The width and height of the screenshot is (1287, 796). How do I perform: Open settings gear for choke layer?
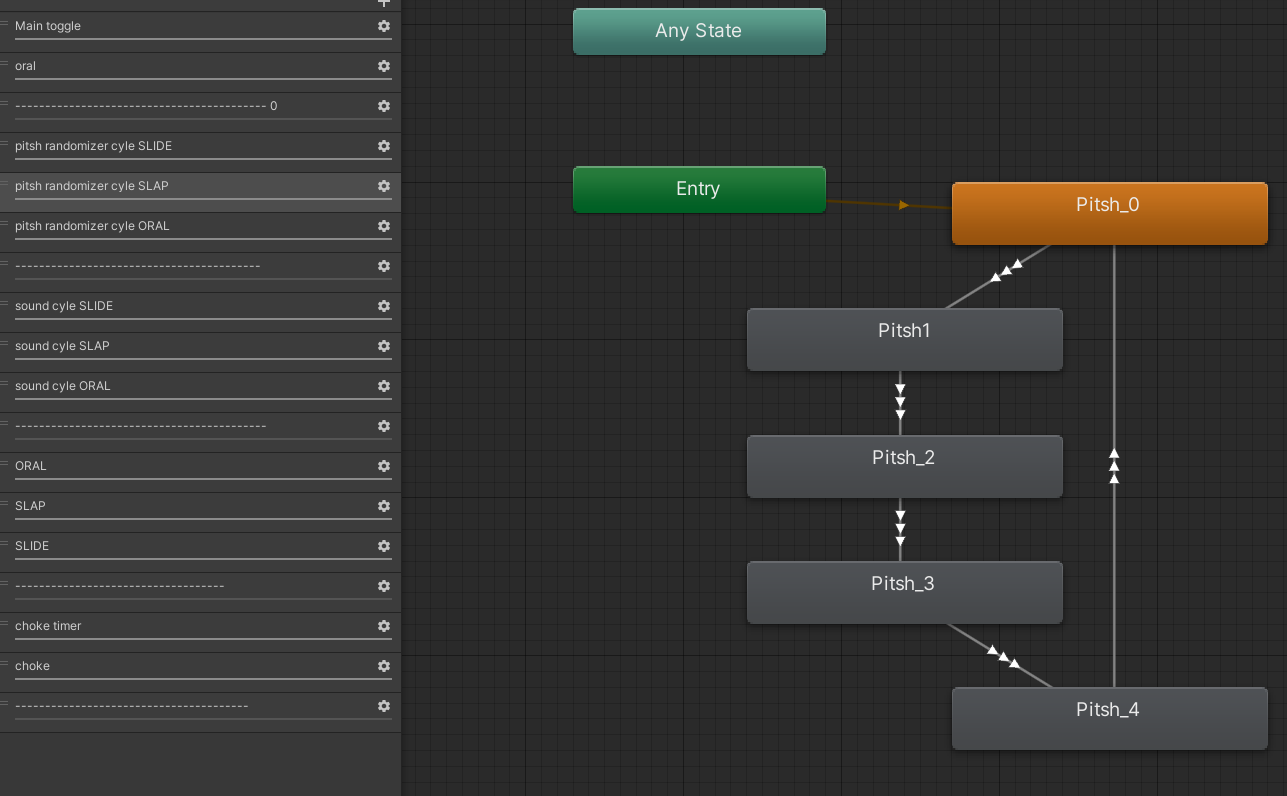pos(384,666)
